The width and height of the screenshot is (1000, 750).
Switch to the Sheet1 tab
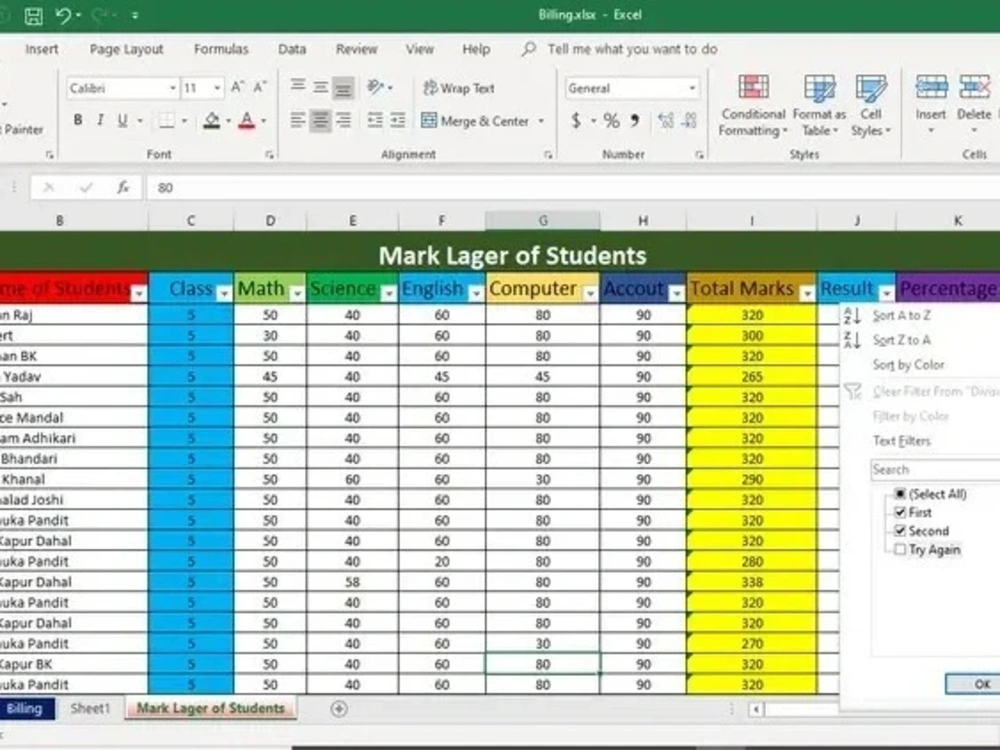(x=91, y=709)
